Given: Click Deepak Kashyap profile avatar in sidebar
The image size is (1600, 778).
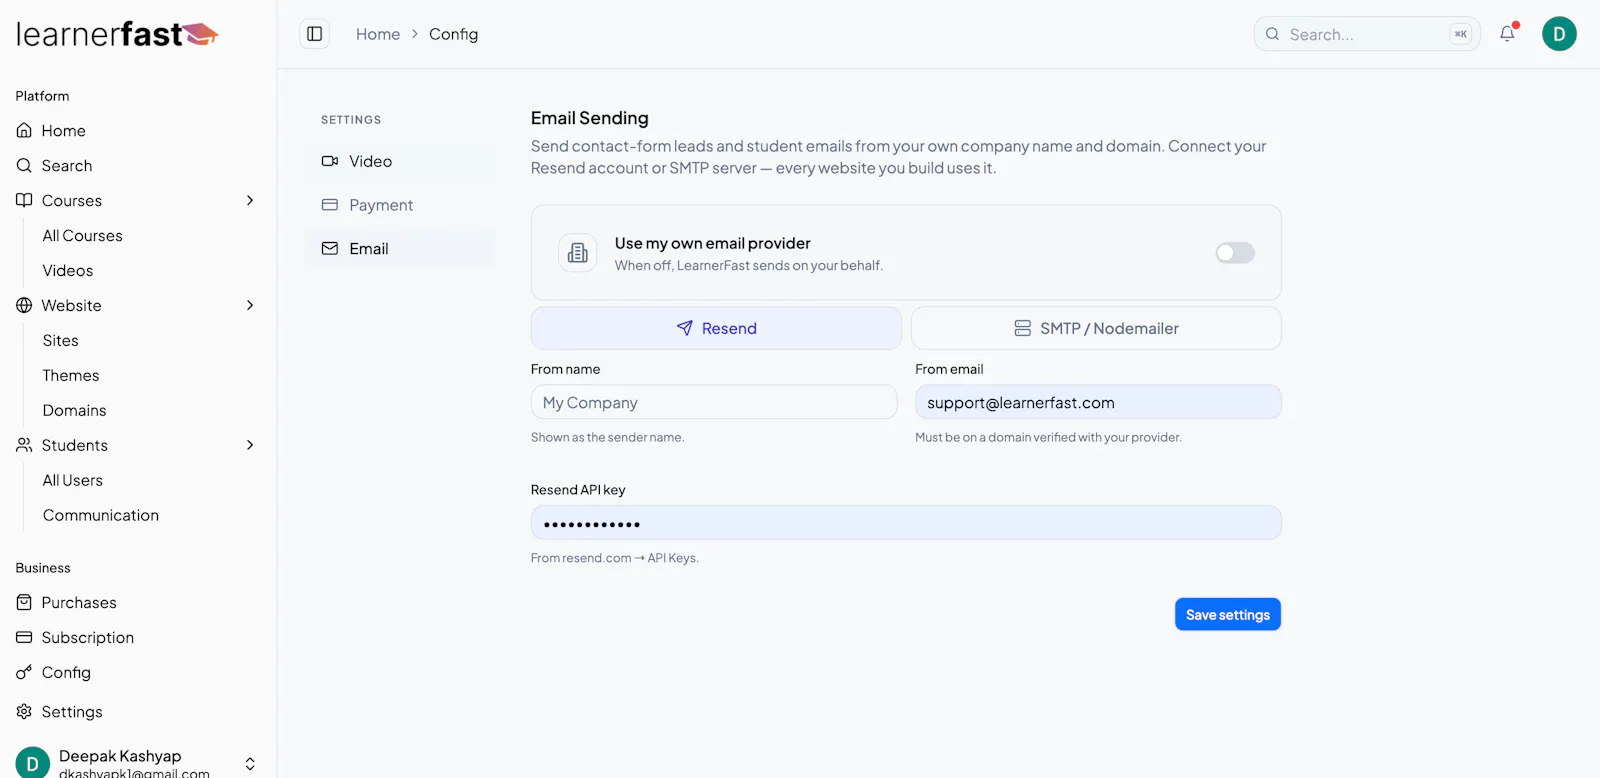Looking at the screenshot, I should (x=32, y=763).
